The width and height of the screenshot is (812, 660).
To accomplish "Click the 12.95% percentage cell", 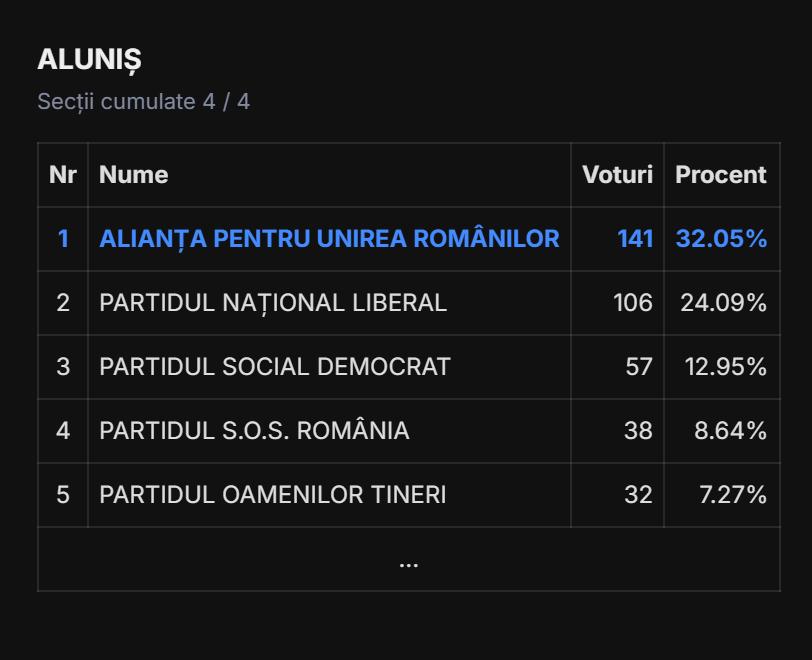I will coord(725,367).
